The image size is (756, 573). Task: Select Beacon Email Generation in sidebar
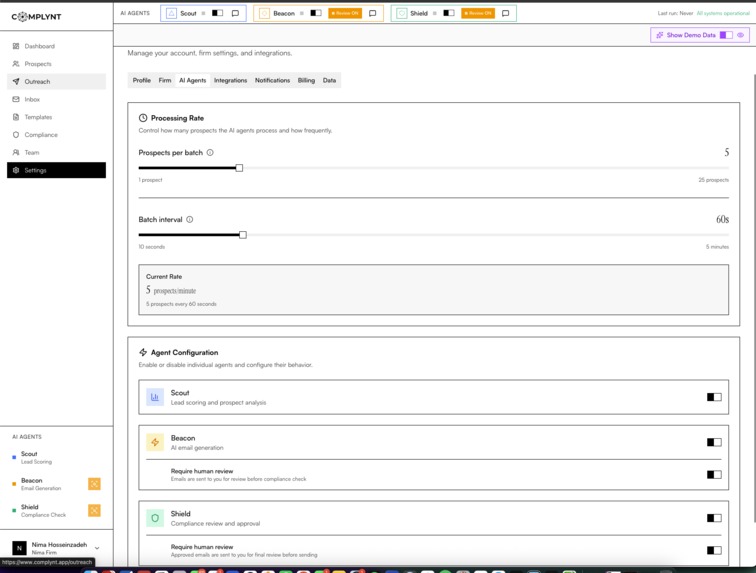[x=41, y=484]
